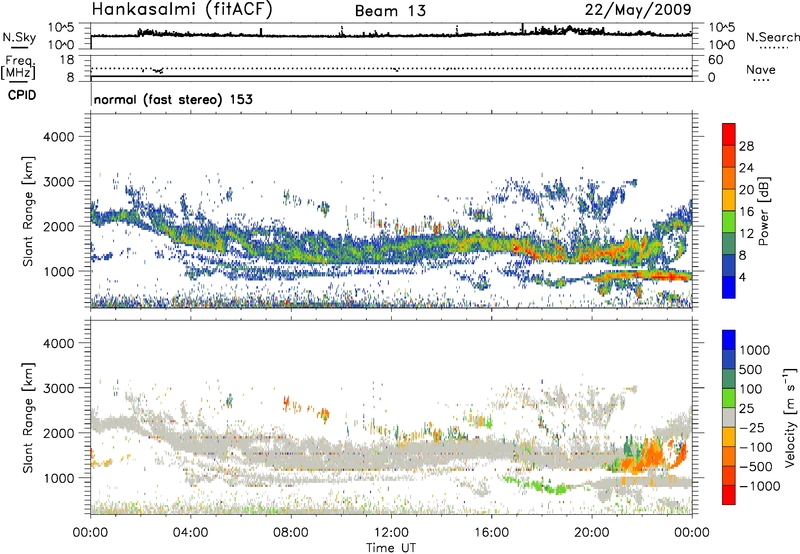Screen dimensions: 800x554
Task: Click the date '22/May/2009'
Action: pyautogui.click(x=638, y=9)
